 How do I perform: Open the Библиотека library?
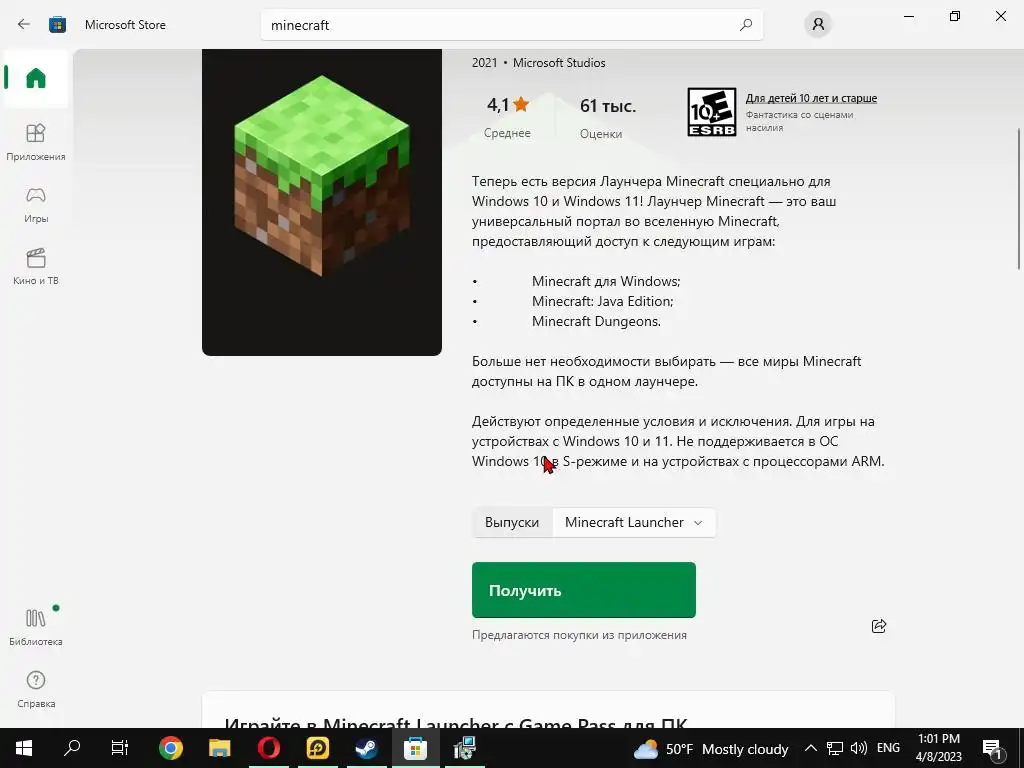tap(36, 627)
